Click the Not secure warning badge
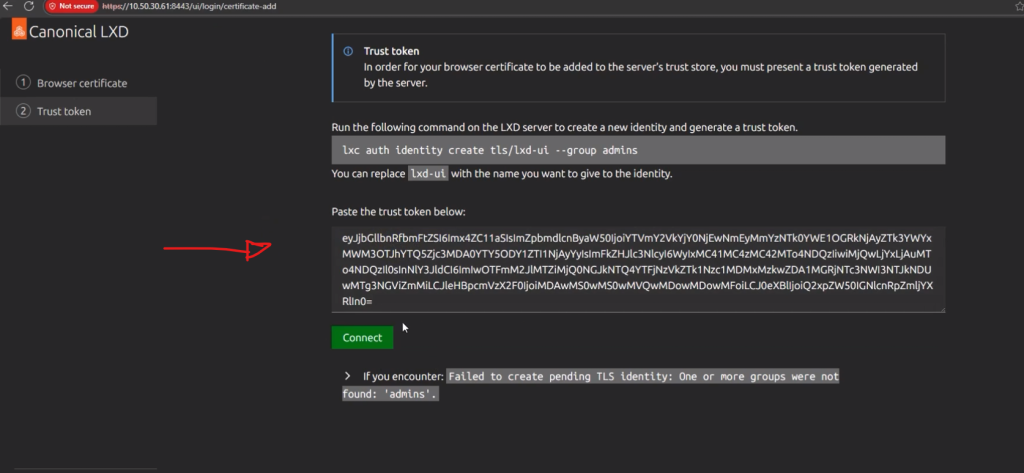The width and height of the screenshot is (1024, 473). click(72, 6)
